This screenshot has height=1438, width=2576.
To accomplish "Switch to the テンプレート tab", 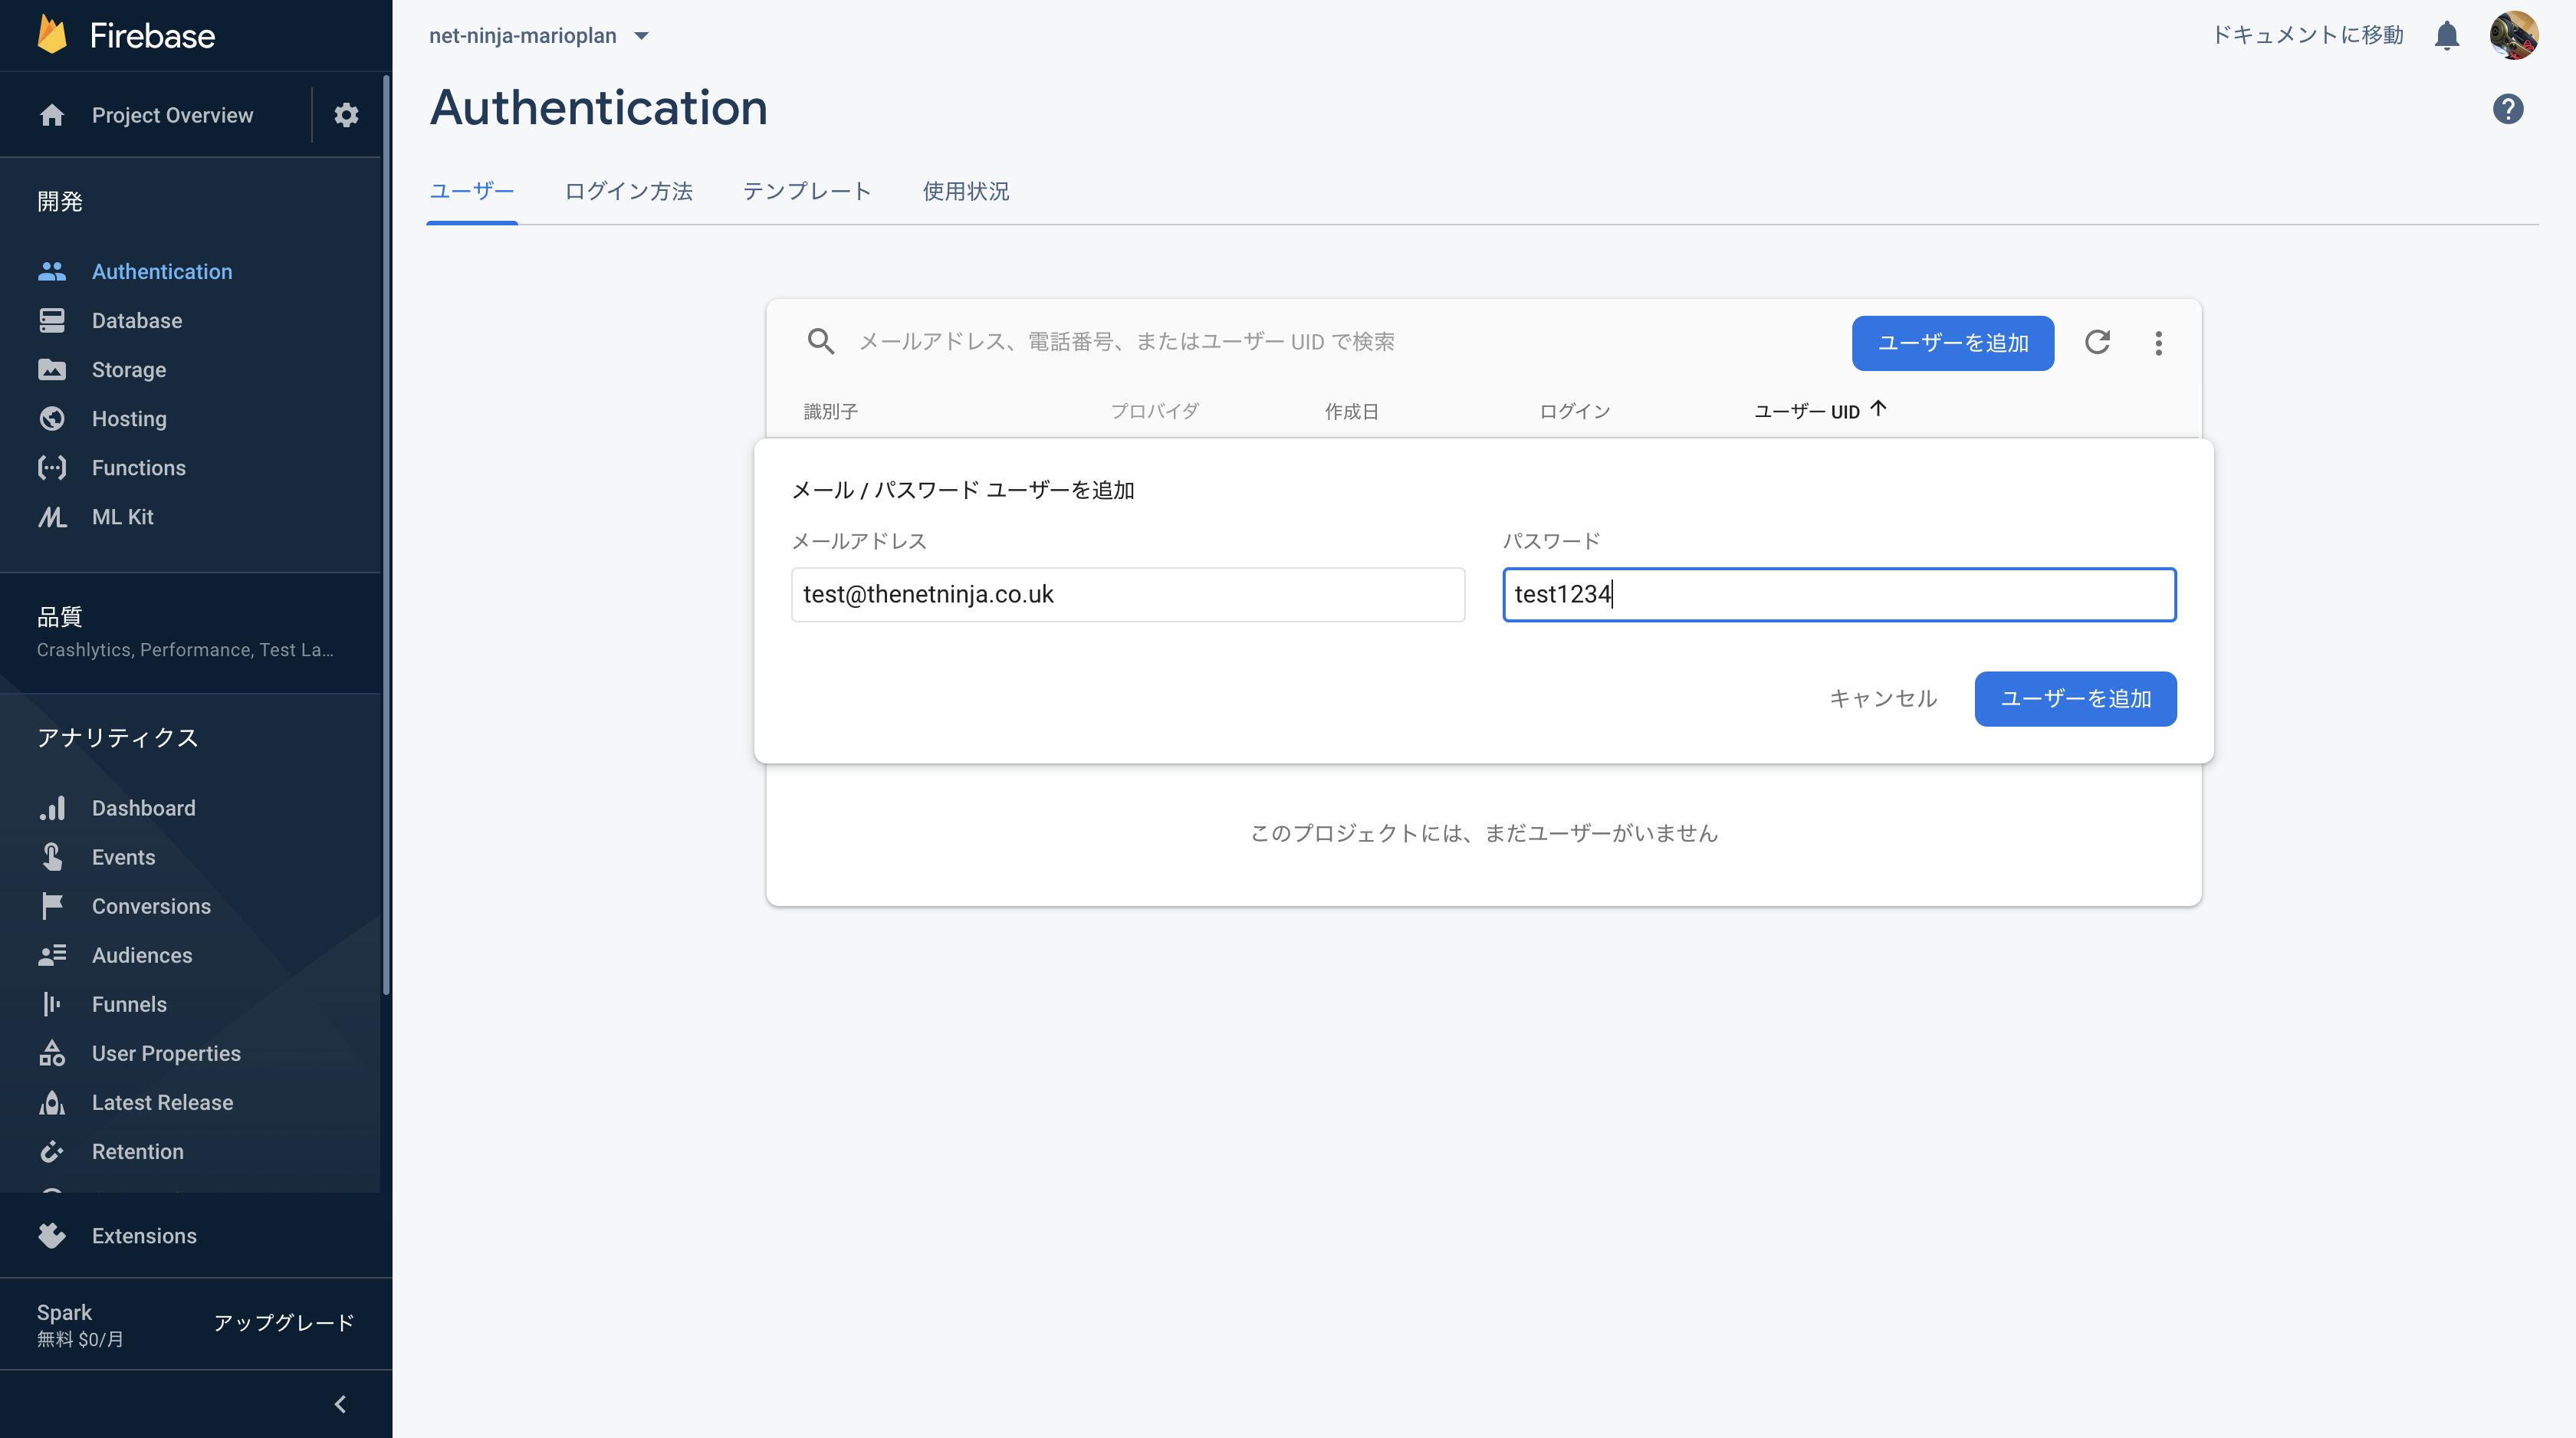I will click(806, 190).
